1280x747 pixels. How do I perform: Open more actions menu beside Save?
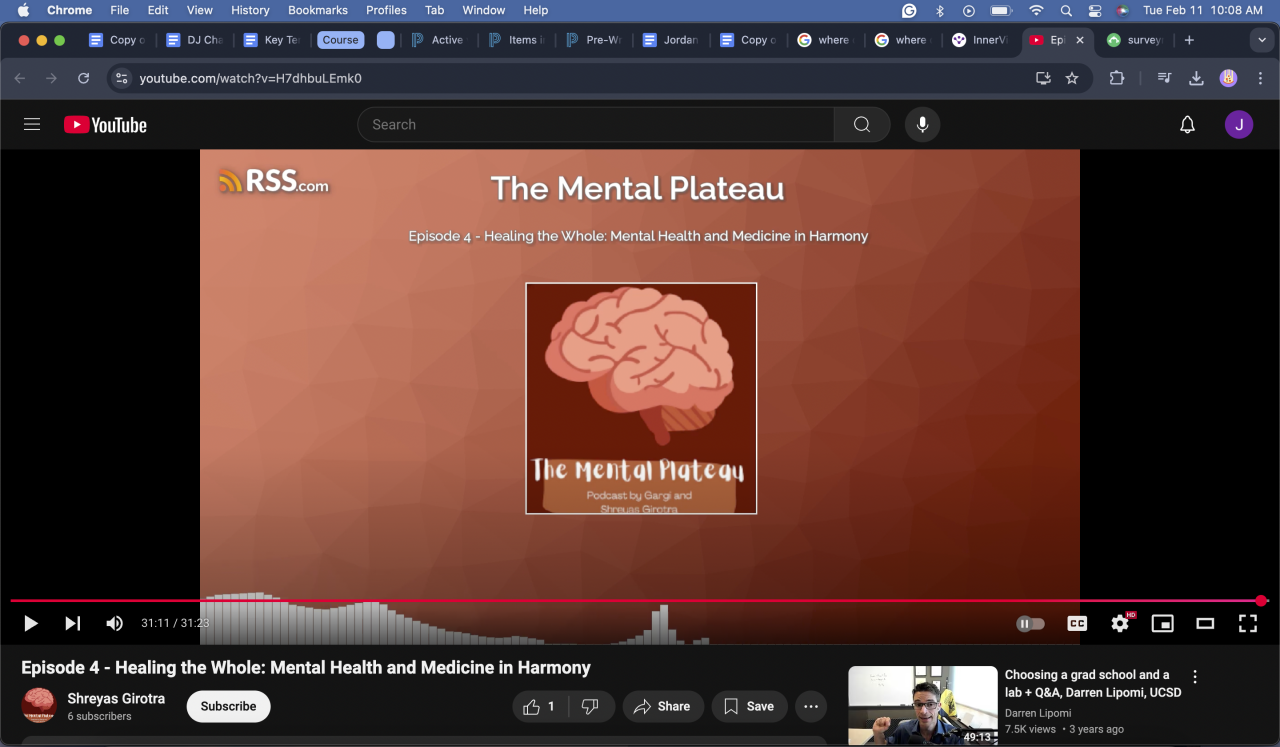tap(811, 706)
